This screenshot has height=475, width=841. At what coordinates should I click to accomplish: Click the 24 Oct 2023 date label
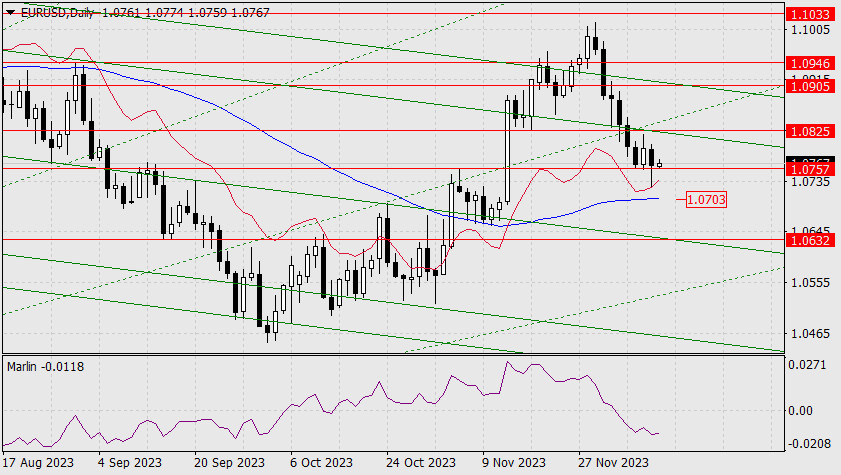(421, 462)
